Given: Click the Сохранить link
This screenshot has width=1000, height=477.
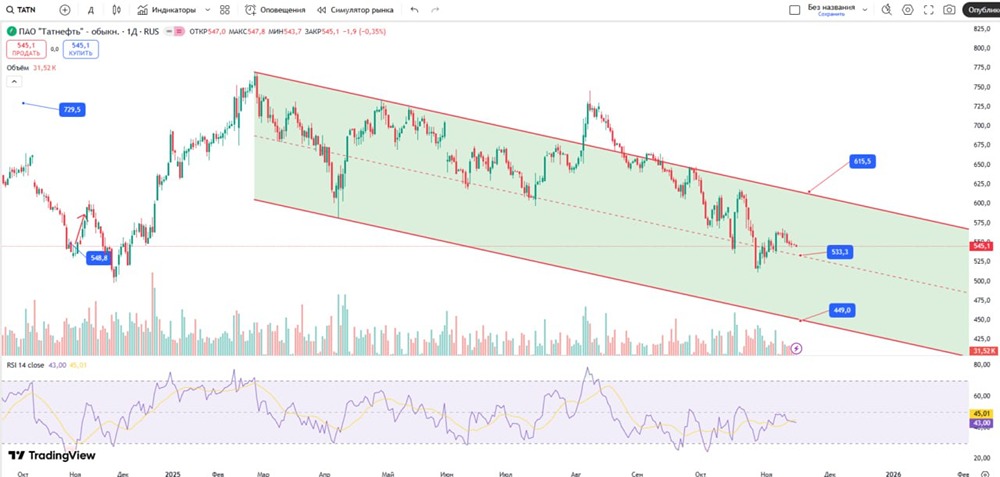Looking at the screenshot, I should pyautogui.click(x=832, y=14).
